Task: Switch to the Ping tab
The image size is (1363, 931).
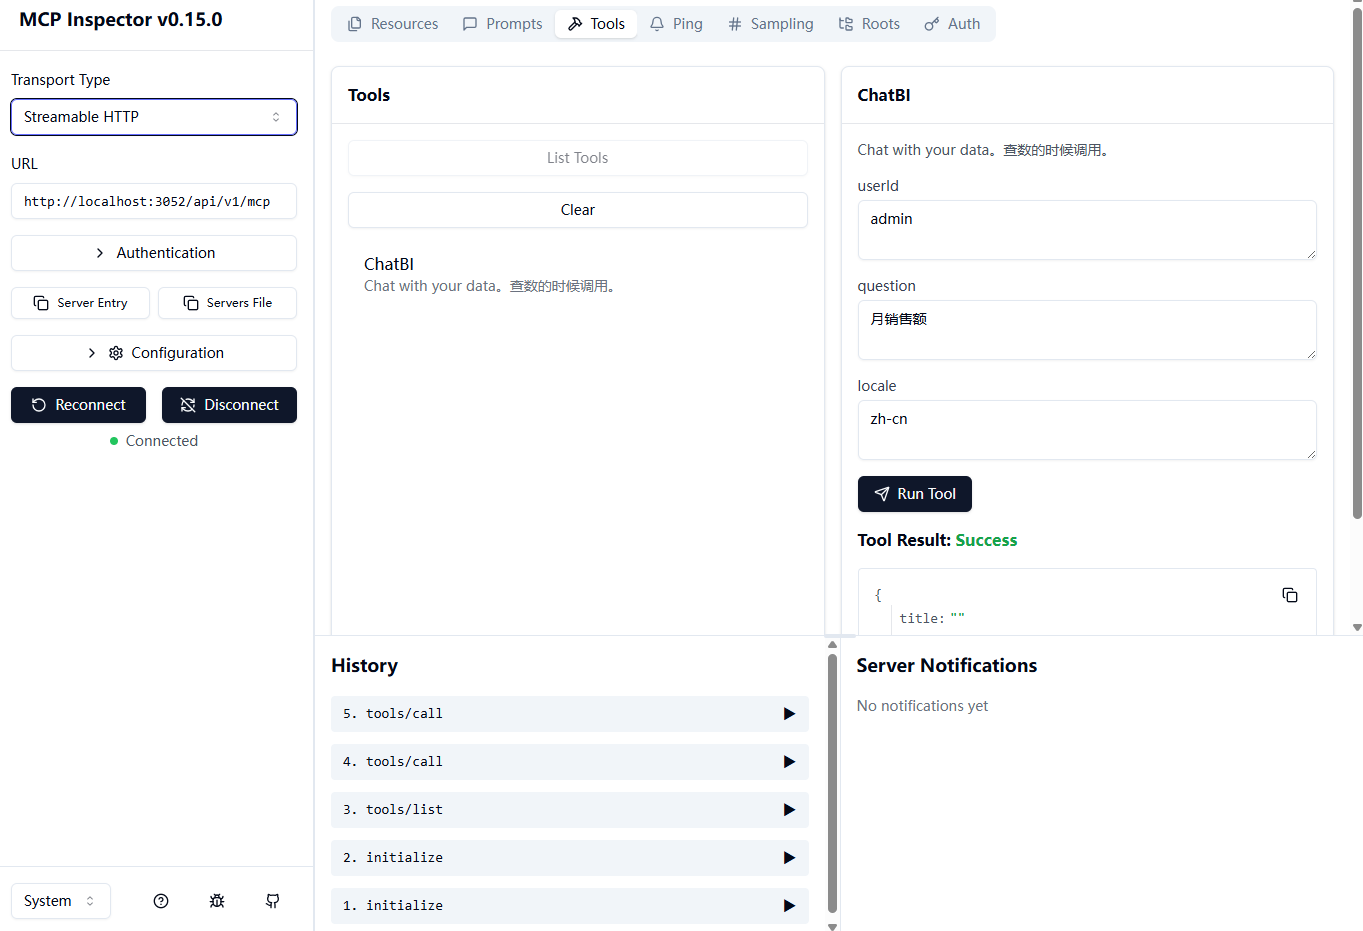Action: [x=676, y=24]
